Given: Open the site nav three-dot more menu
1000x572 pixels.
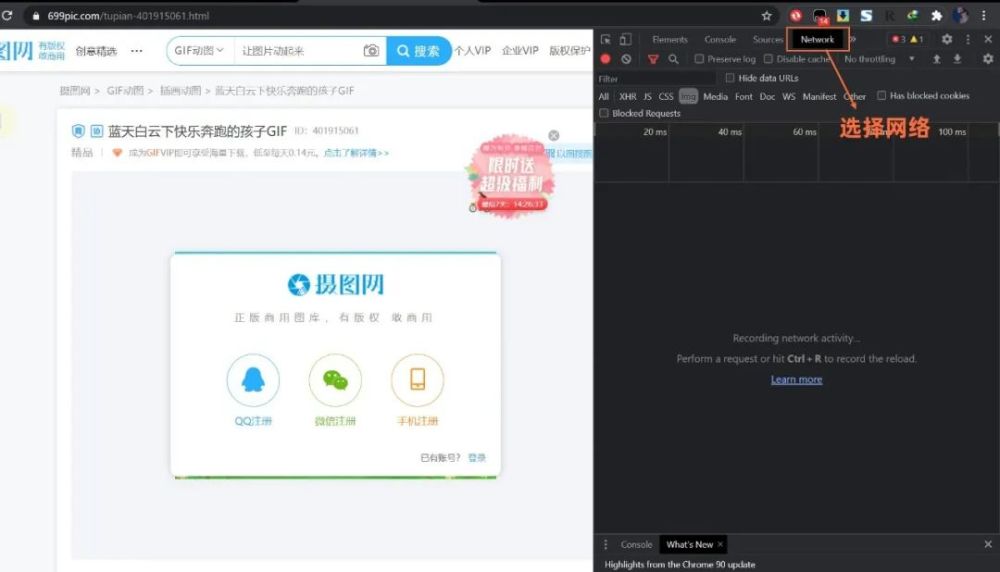Looking at the screenshot, I should point(136,51).
